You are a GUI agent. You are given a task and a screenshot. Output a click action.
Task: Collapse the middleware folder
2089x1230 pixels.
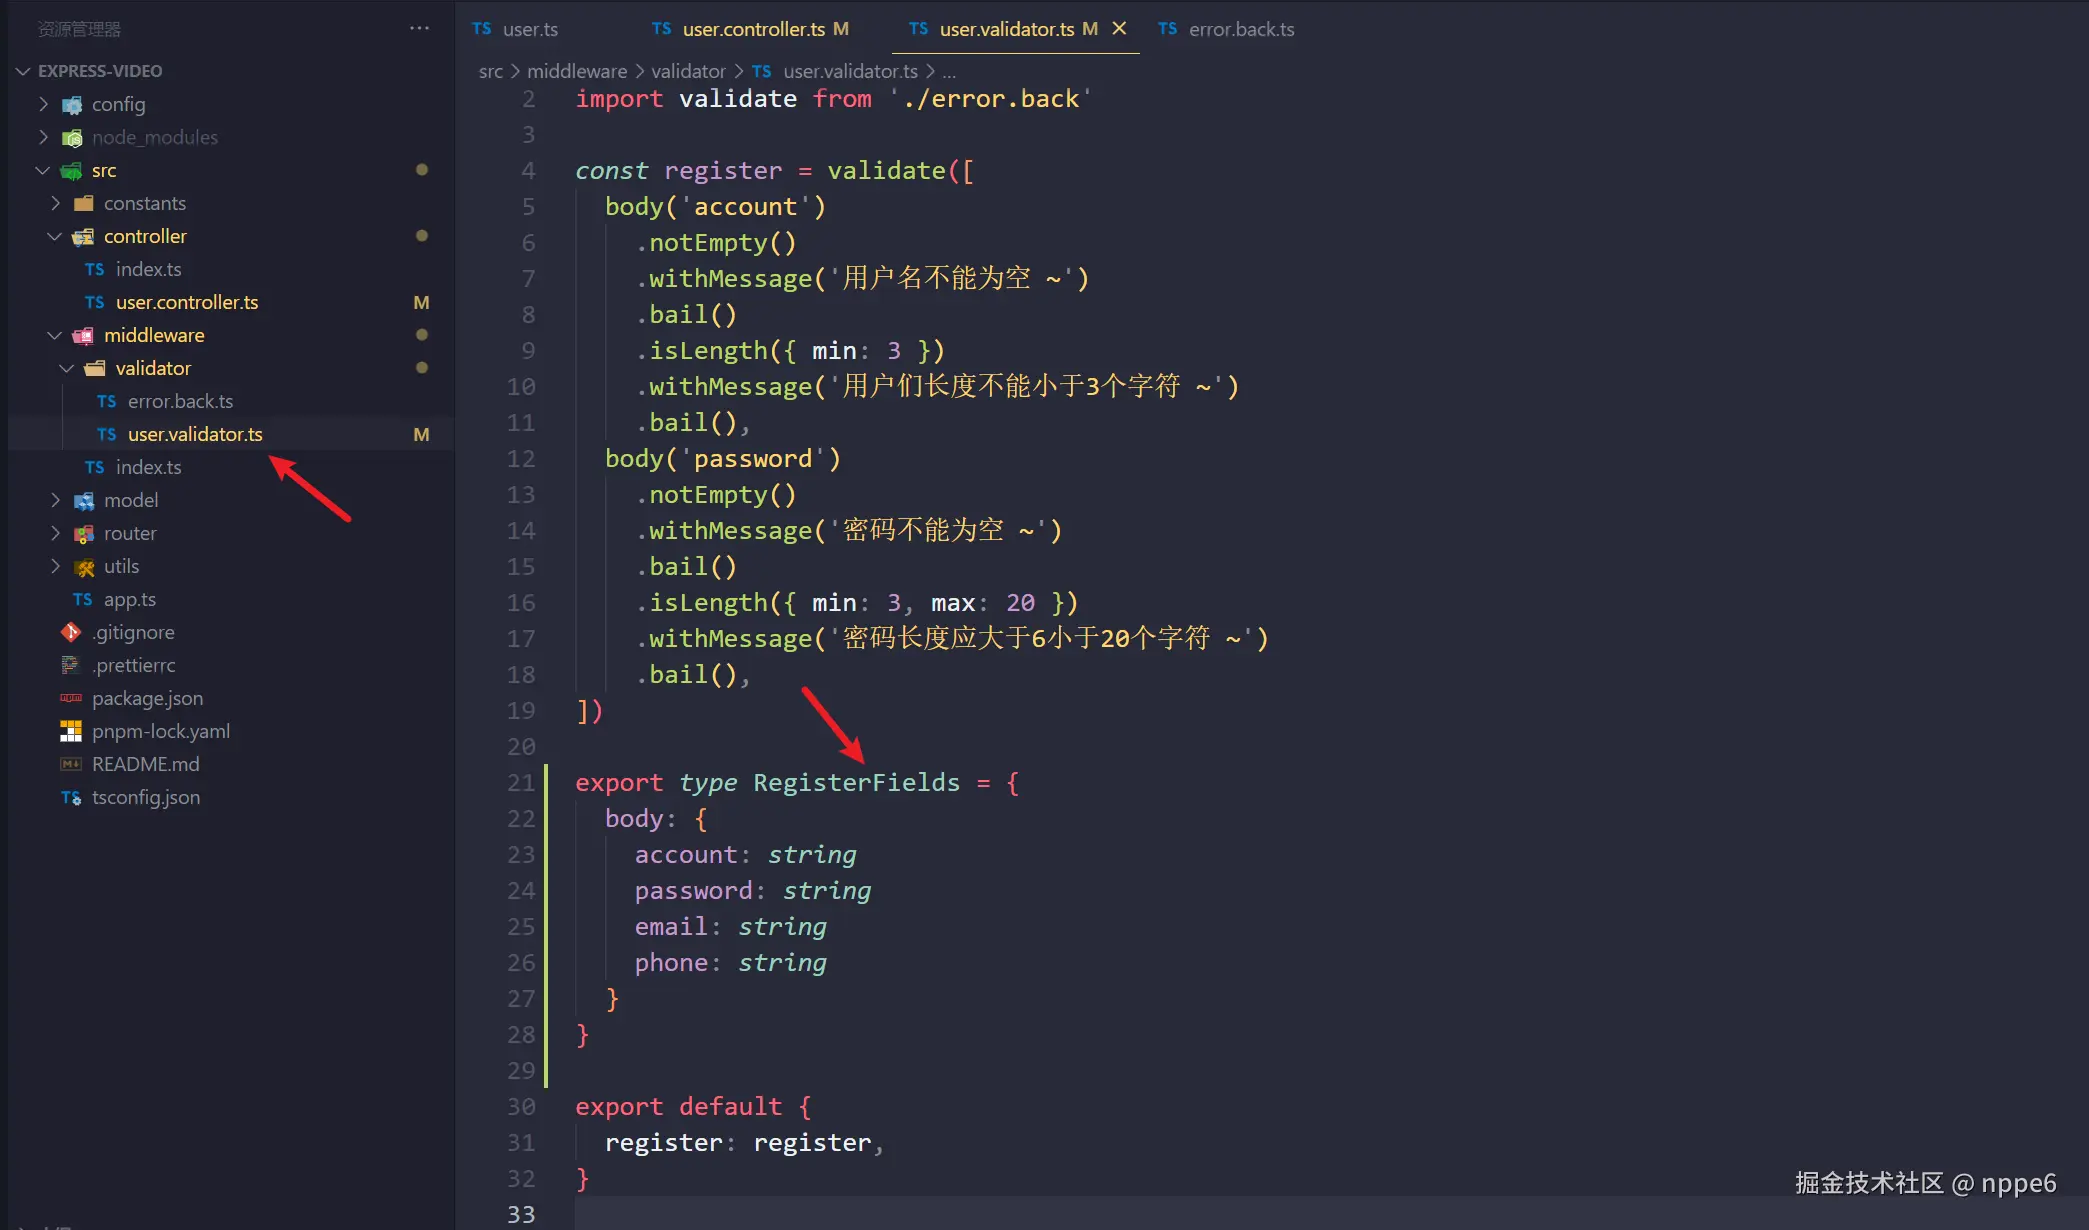pos(55,335)
